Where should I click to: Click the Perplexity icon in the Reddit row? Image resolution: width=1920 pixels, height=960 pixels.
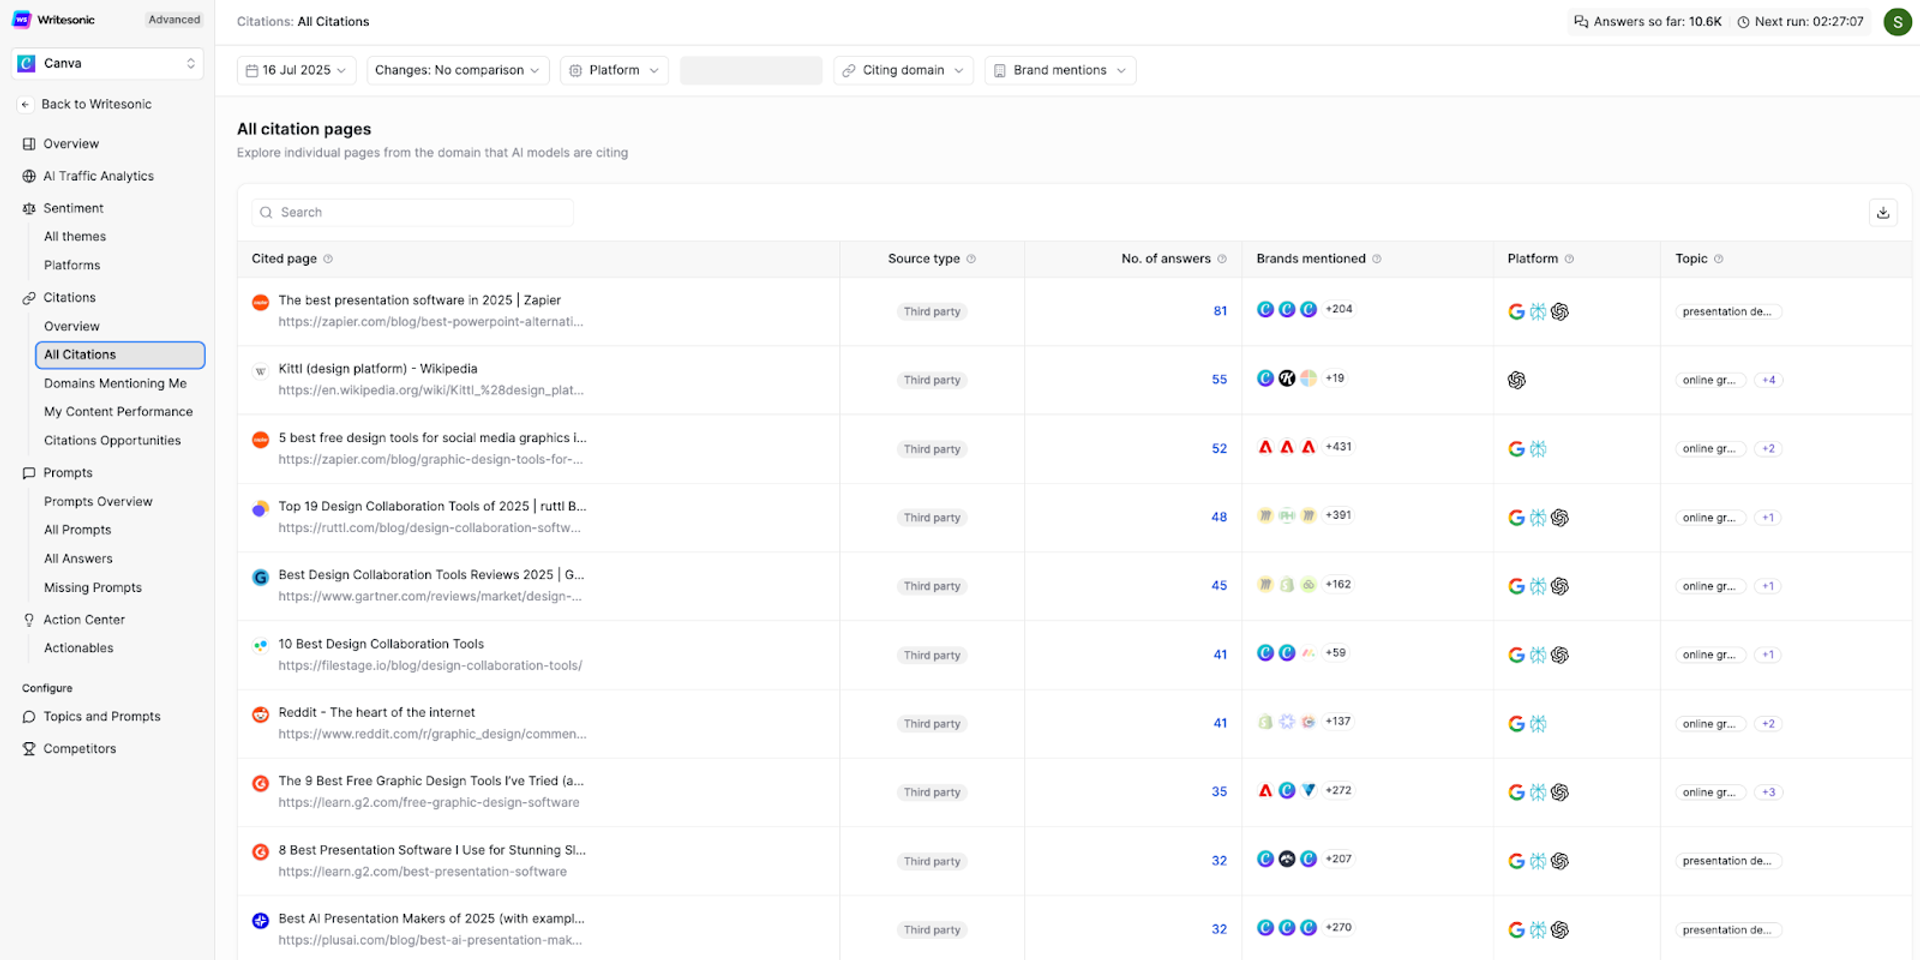(1538, 724)
